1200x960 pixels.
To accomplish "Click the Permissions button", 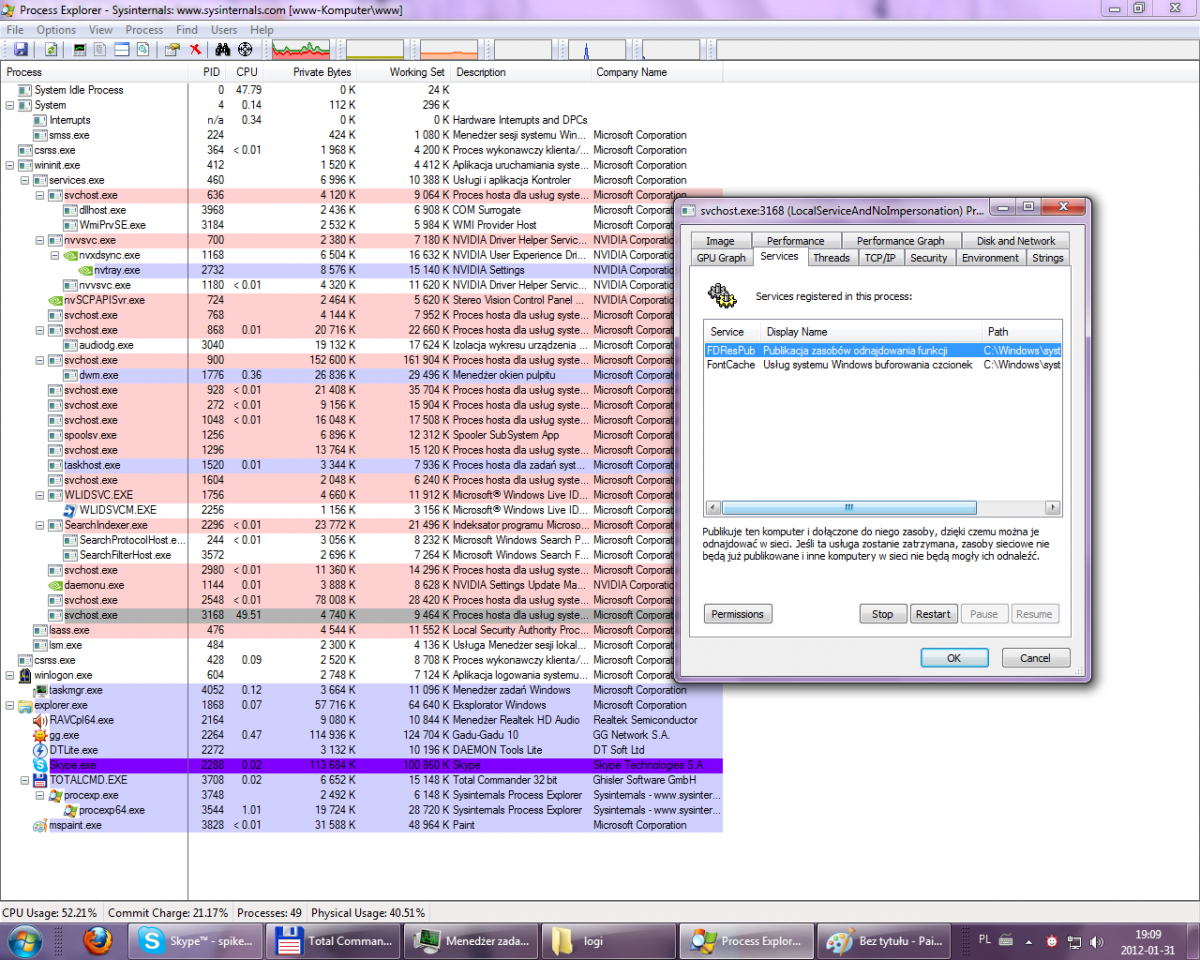I will click(738, 614).
